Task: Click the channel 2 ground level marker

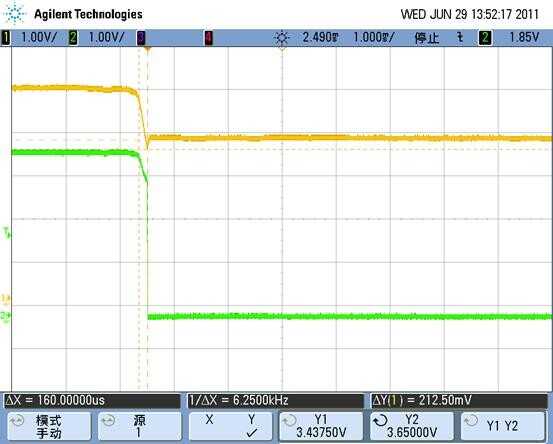Action: tap(6, 316)
